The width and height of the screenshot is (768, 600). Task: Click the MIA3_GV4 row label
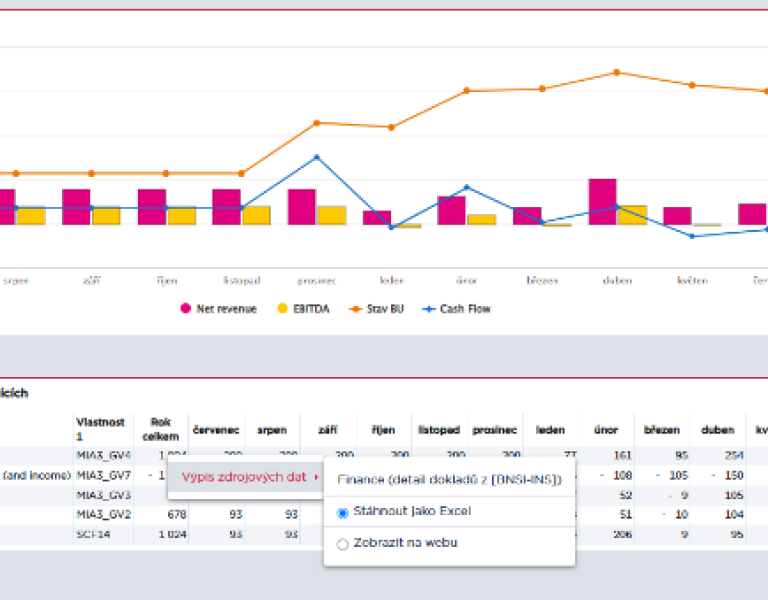(103, 455)
